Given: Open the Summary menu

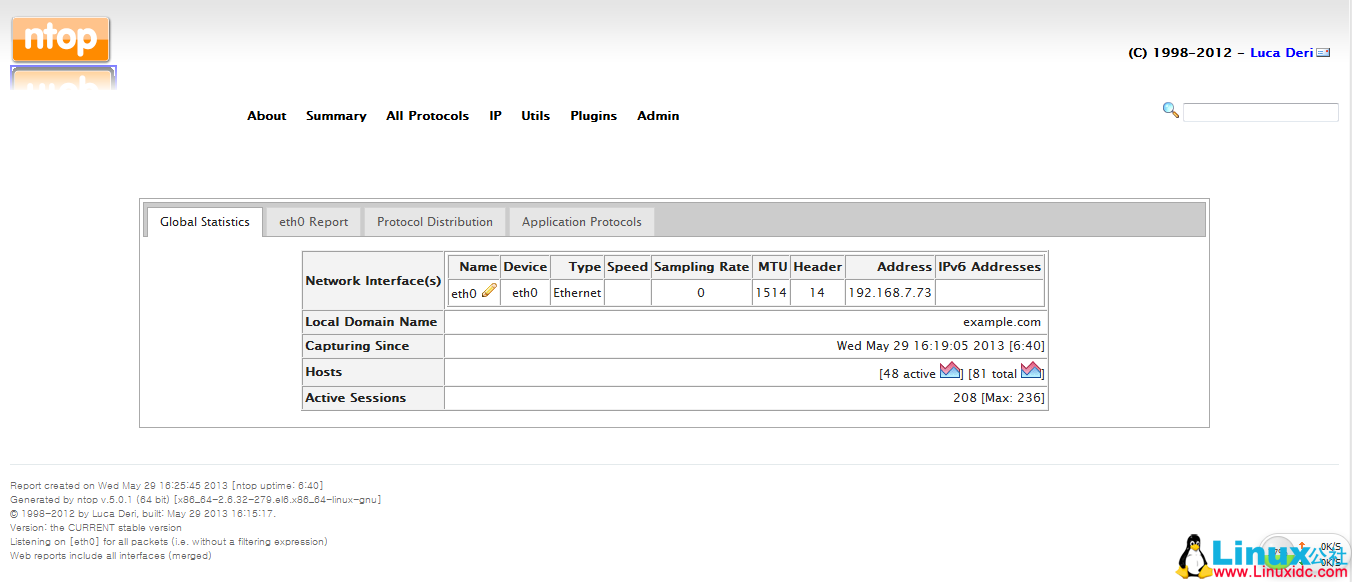Looking at the screenshot, I should pyautogui.click(x=336, y=116).
